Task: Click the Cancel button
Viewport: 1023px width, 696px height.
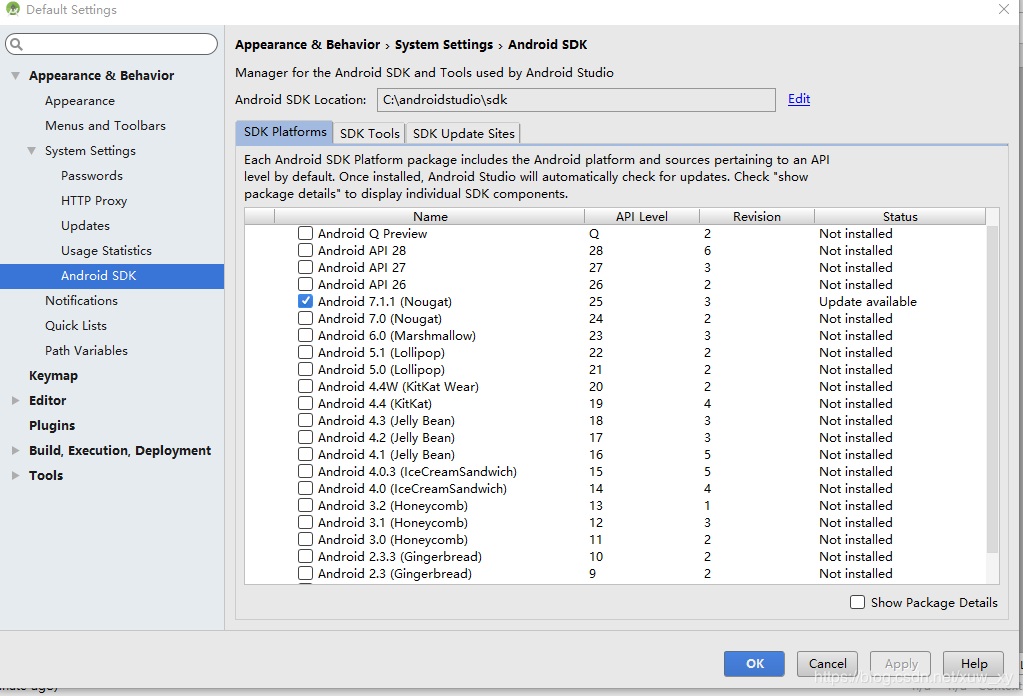Action: 827,663
